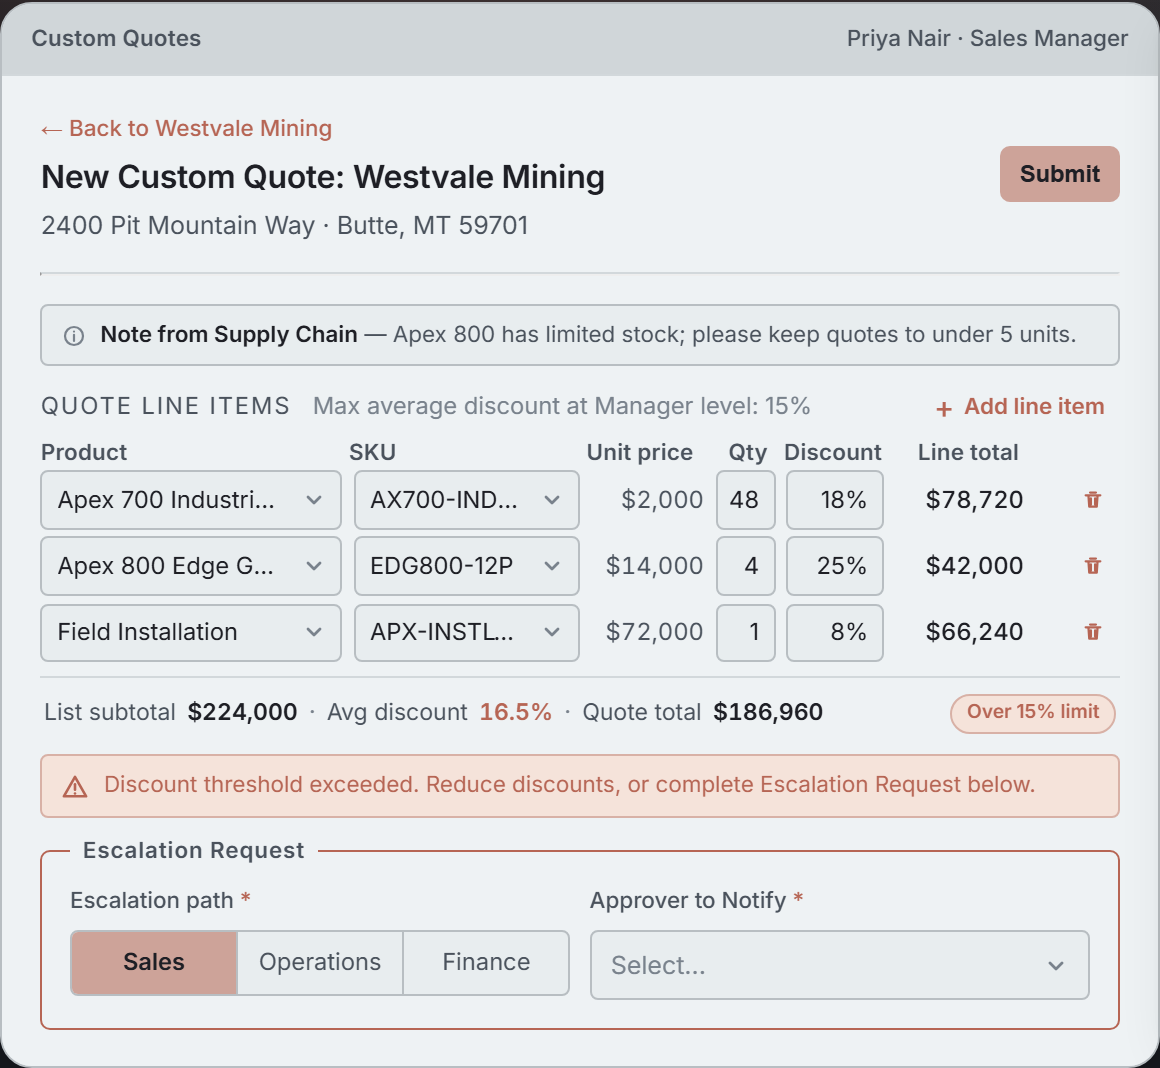Delete the Field Installation line item

(1093, 632)
